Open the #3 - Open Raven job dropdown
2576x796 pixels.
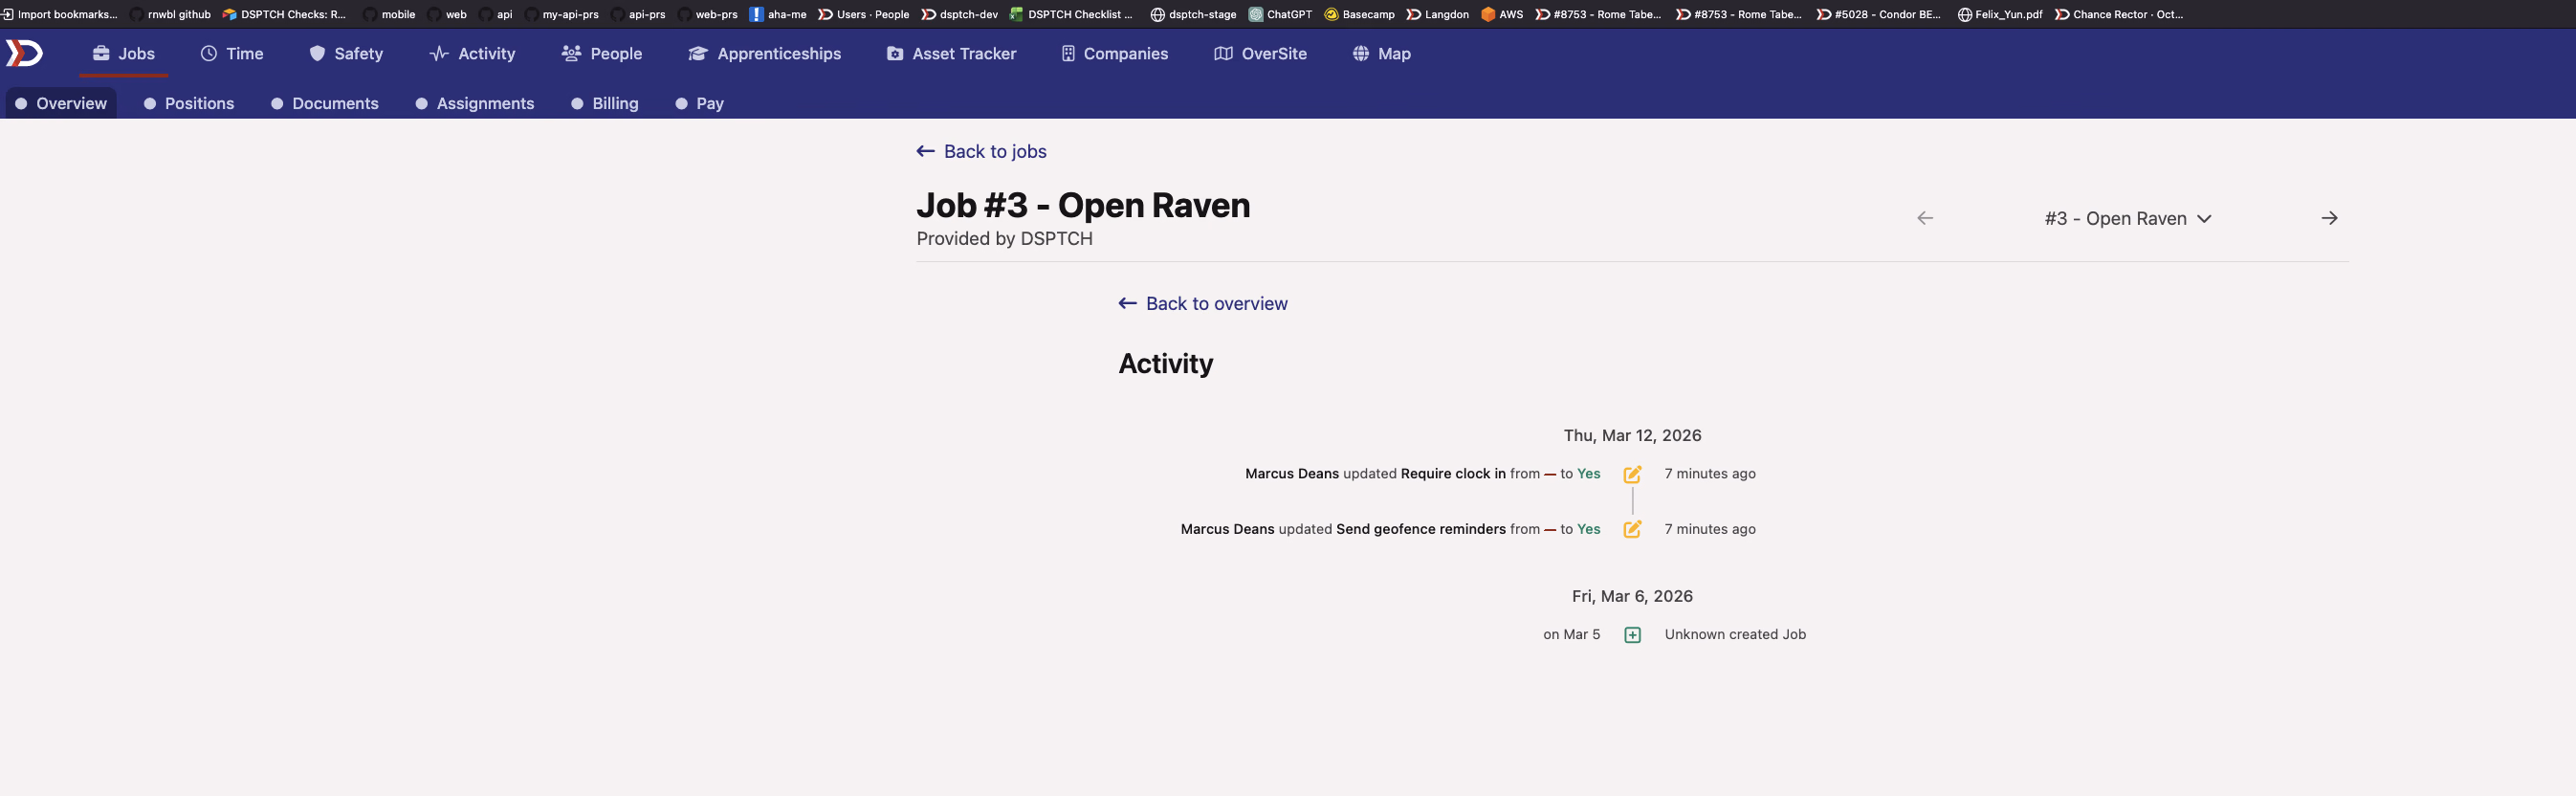2128,218
